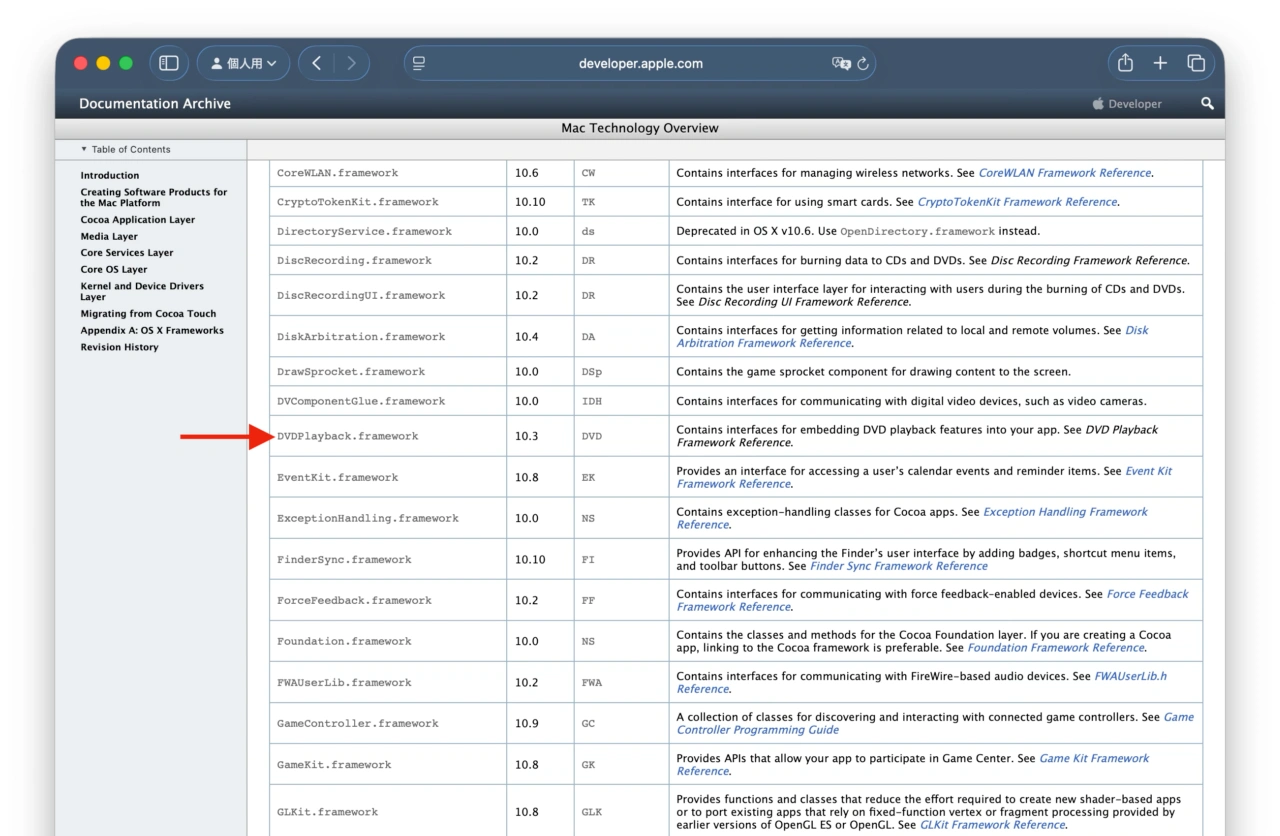Click the search magnifier icon
This screenshot has height=836, width=1280.
[x=1207, y=104]
